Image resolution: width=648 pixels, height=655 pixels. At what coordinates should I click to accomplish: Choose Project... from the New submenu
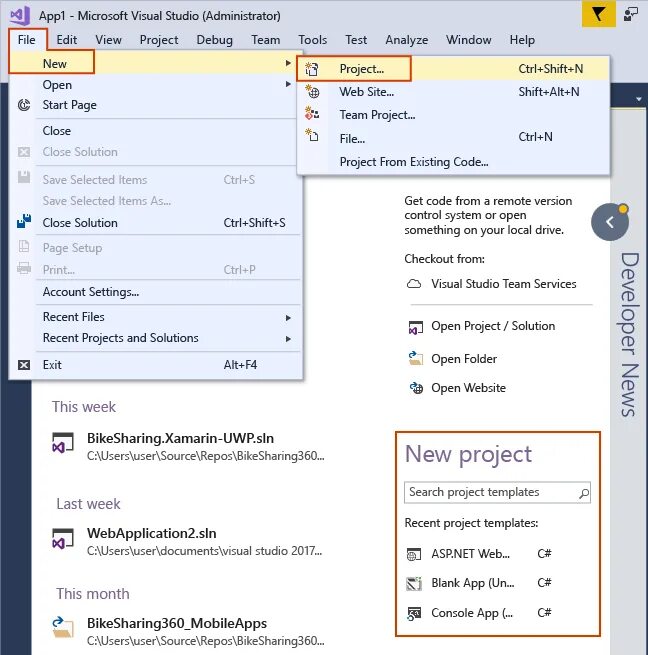pyautogui.click(x=453, y=69)
